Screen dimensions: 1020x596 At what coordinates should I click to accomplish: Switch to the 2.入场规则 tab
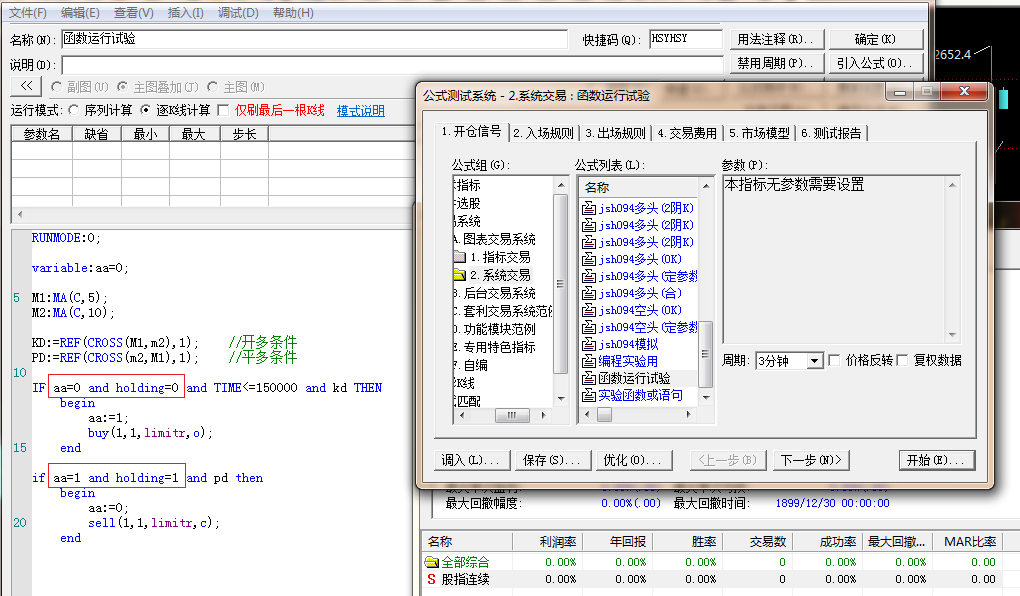(x=543, y=133)
